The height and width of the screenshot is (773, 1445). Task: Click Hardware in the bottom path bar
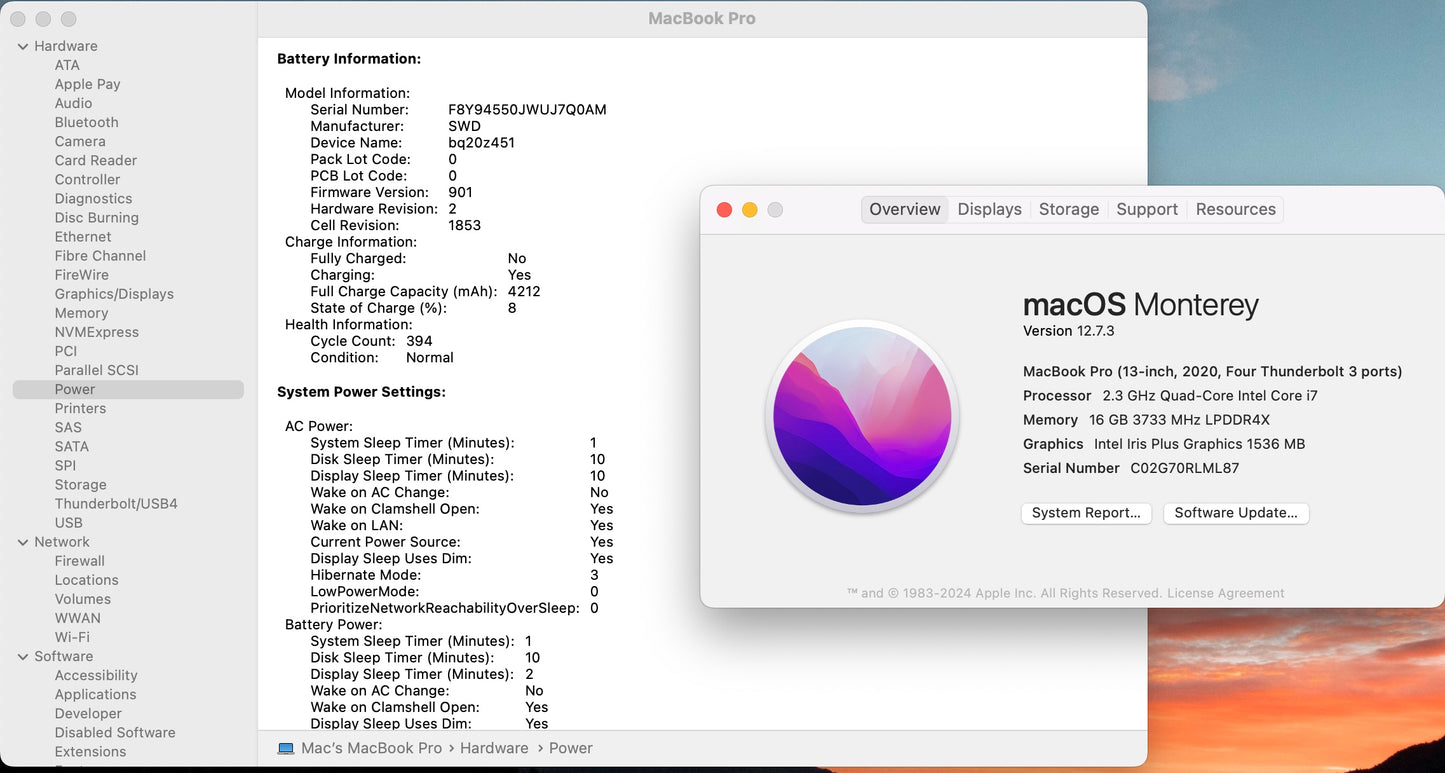494,748
